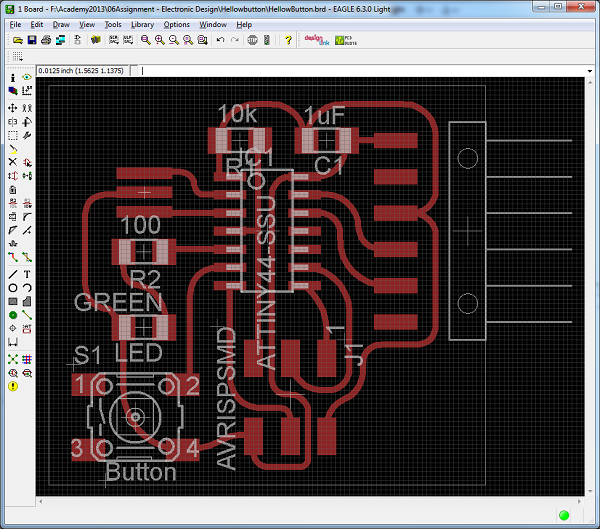Open the Display layers icon
This screenshot has height=529, width=600.
[x=12, y=91]
